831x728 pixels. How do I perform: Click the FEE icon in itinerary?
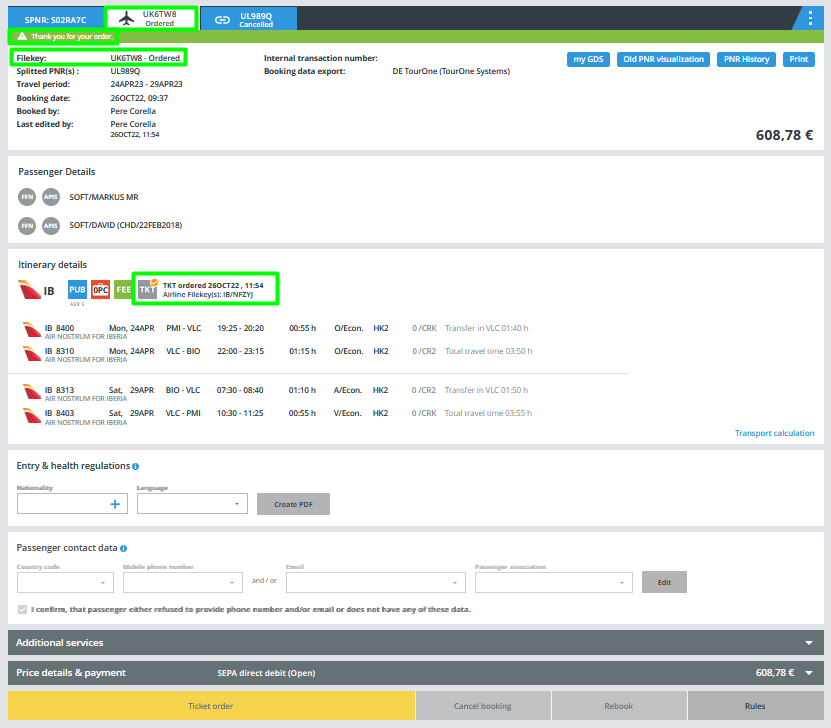(x=123, y=290)
